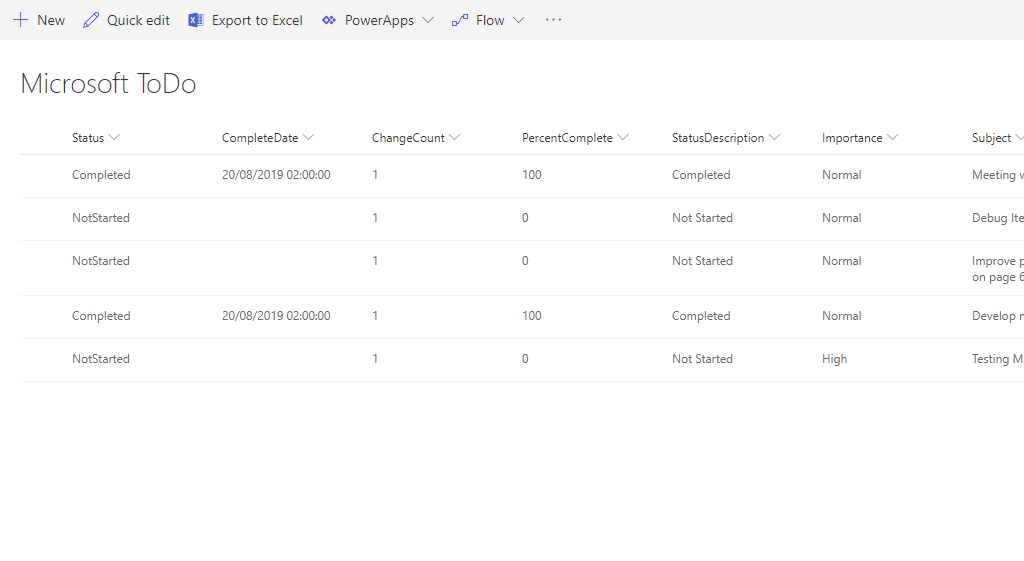
Task: Click the New plus icon
Action: click(x=20, y=20)
